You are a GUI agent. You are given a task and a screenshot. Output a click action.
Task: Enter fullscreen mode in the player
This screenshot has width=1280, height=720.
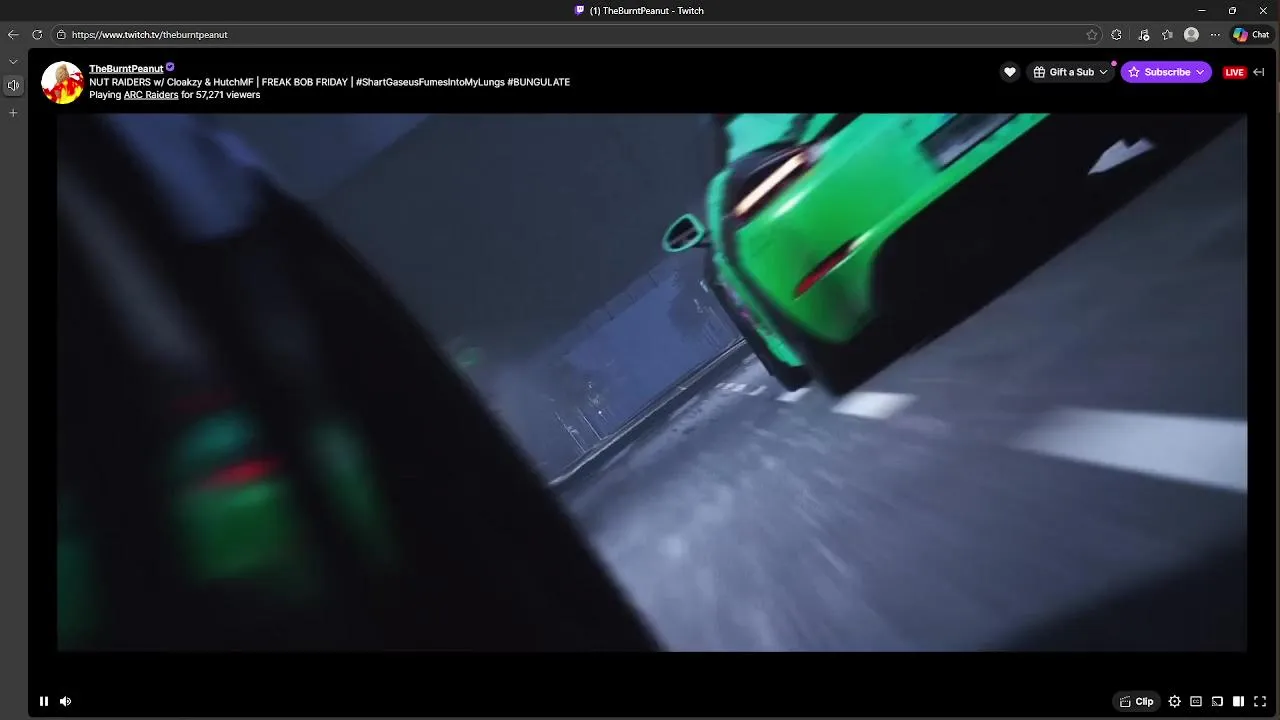(1260, 701)
